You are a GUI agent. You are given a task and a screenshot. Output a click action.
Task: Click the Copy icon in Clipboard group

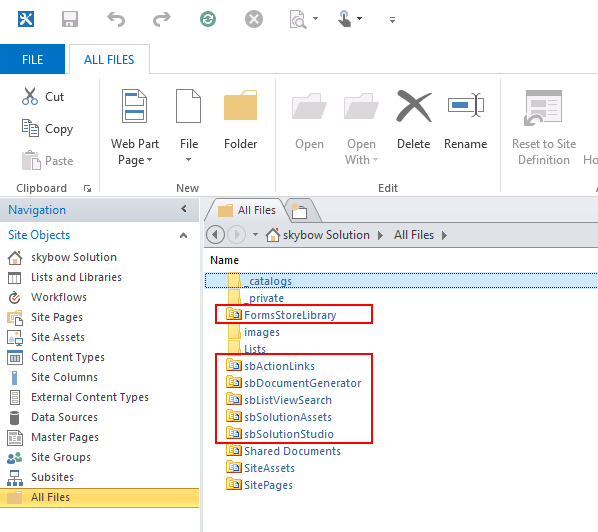30,128
